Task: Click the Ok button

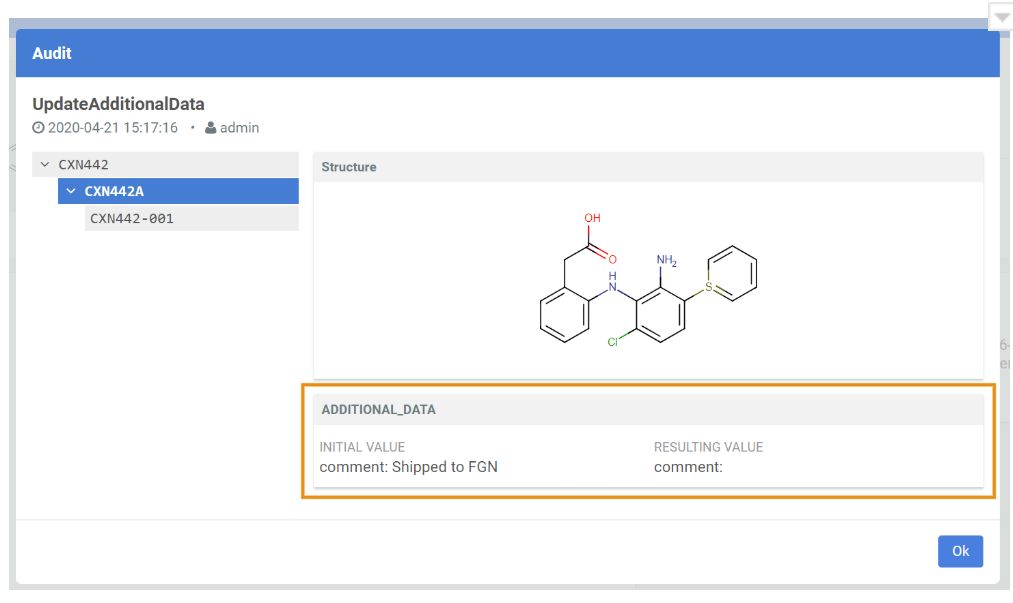Action: point(960,551)
